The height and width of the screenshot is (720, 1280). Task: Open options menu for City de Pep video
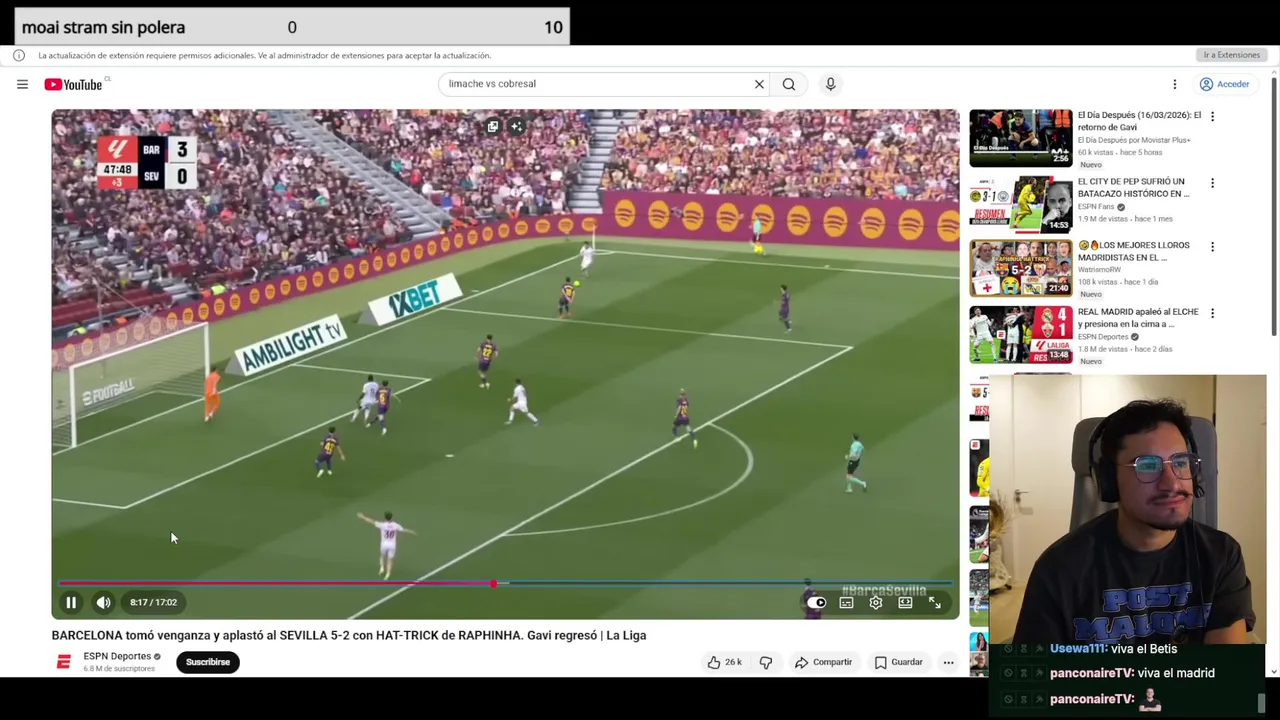[1212, 184]
